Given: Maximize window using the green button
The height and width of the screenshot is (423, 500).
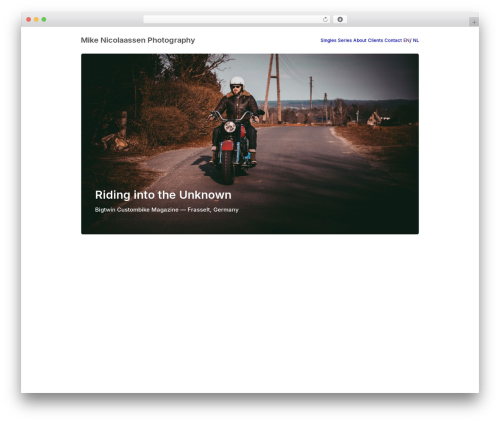Looking at the screenshot, I should (44, 20).
